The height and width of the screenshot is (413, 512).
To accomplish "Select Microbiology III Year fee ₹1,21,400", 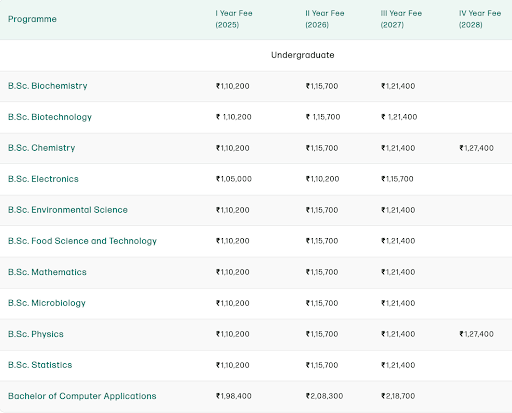I will coord(398,303).
